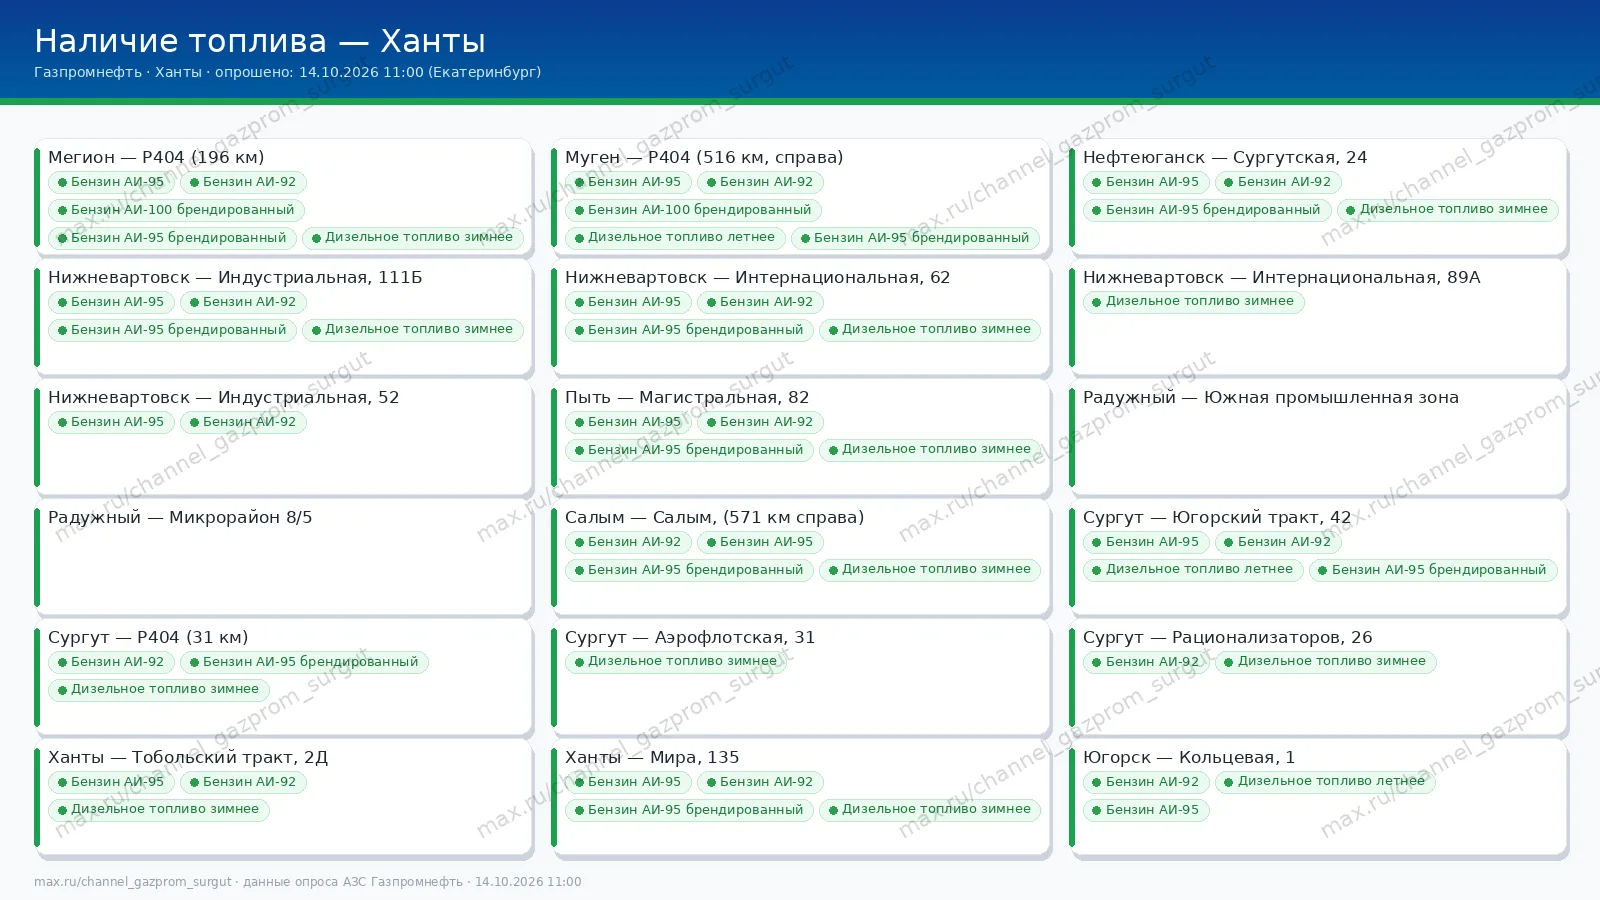Open the title "Салым — Салым, (571 км справа)"
The height and width of the screenshot is (900, 1600).
click(x=715, y=517)
